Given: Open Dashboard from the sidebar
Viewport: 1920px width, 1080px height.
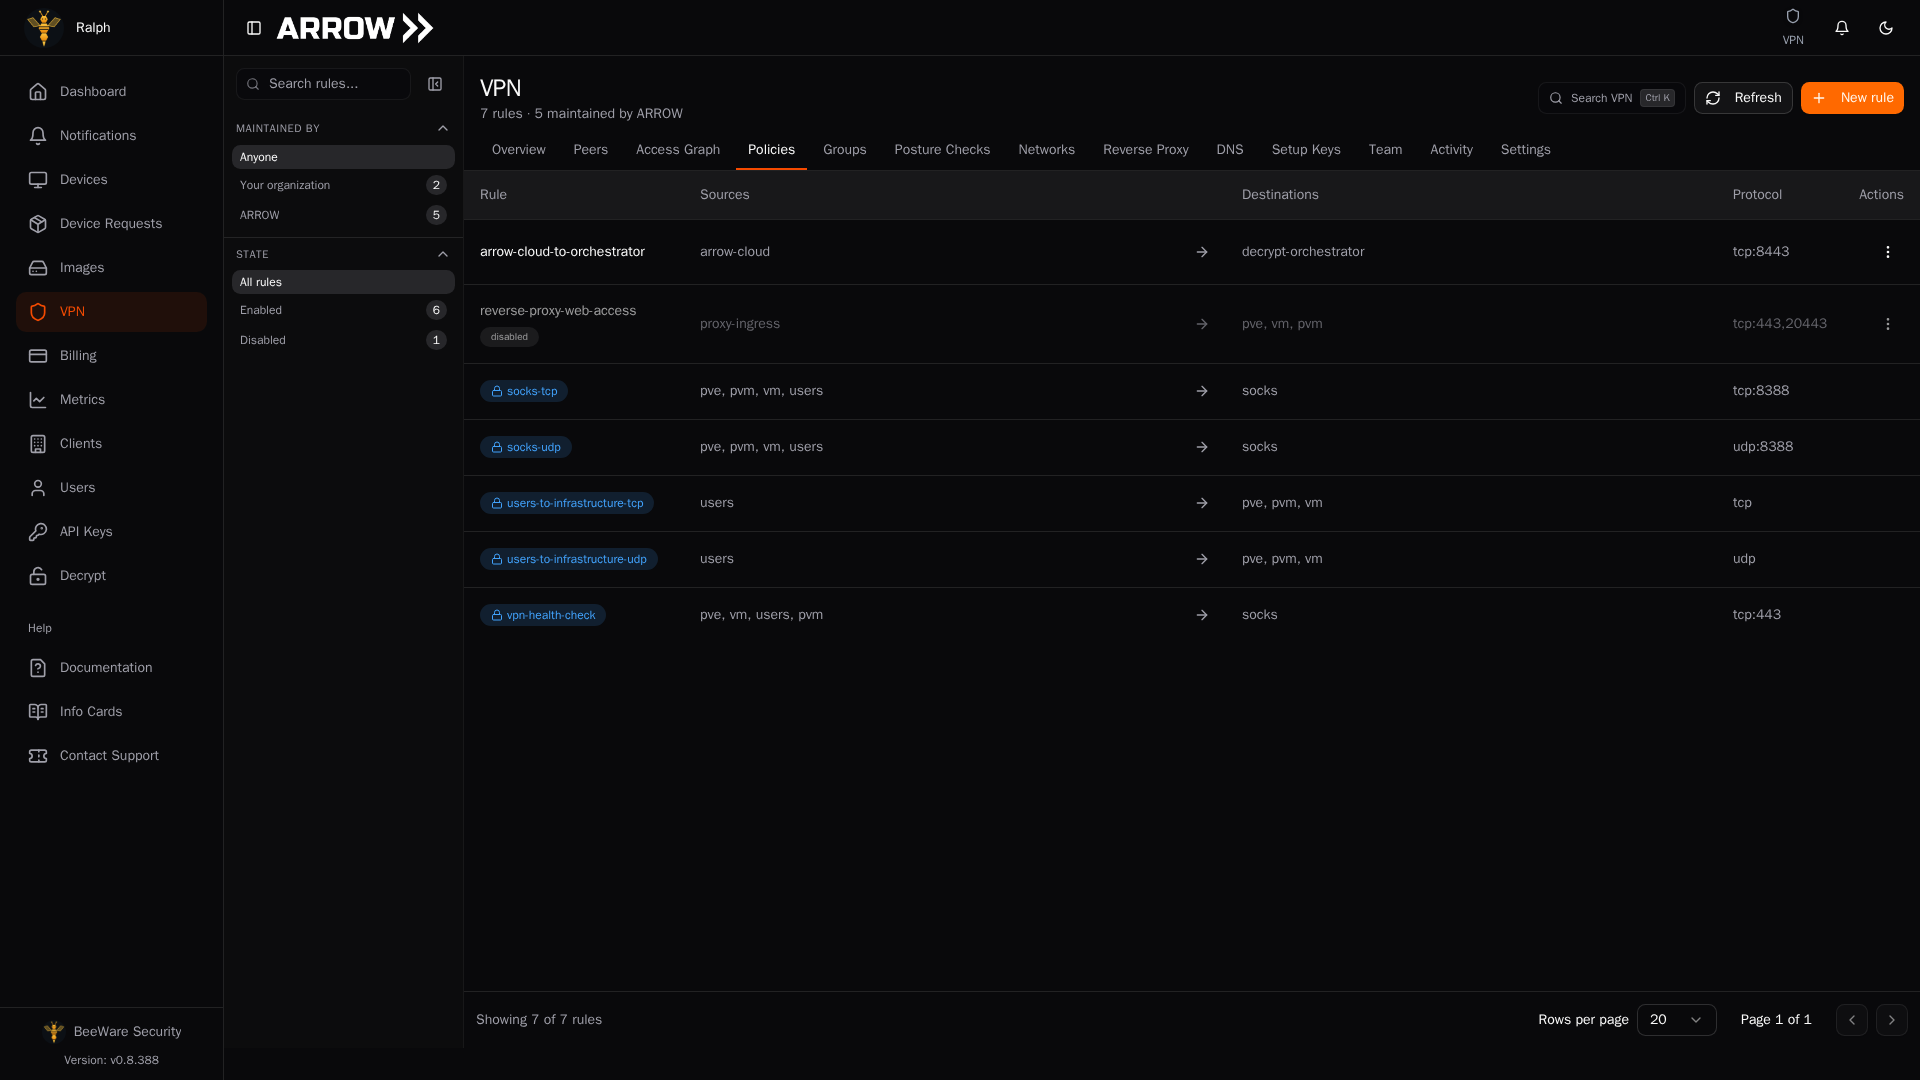Looking at the screenshot, I should [x=111, y=92].
